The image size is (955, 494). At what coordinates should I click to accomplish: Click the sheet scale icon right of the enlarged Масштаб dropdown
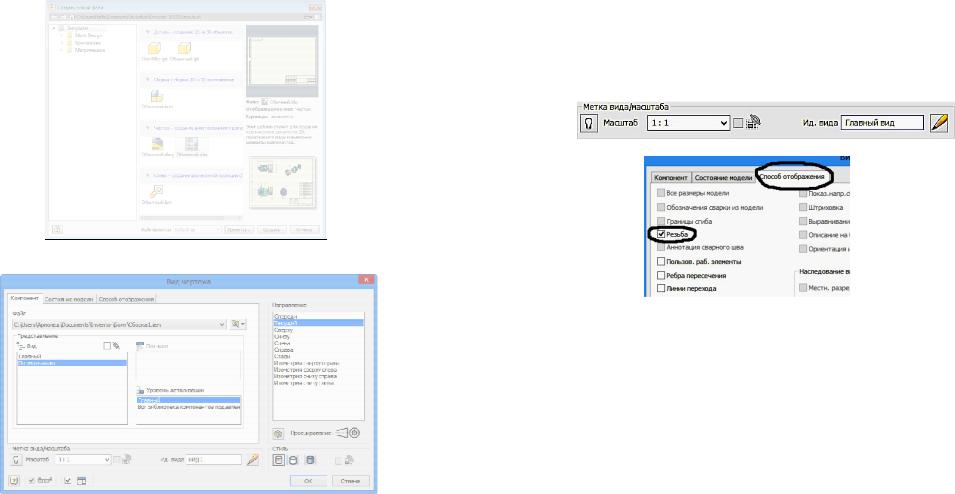click(753, 122)
